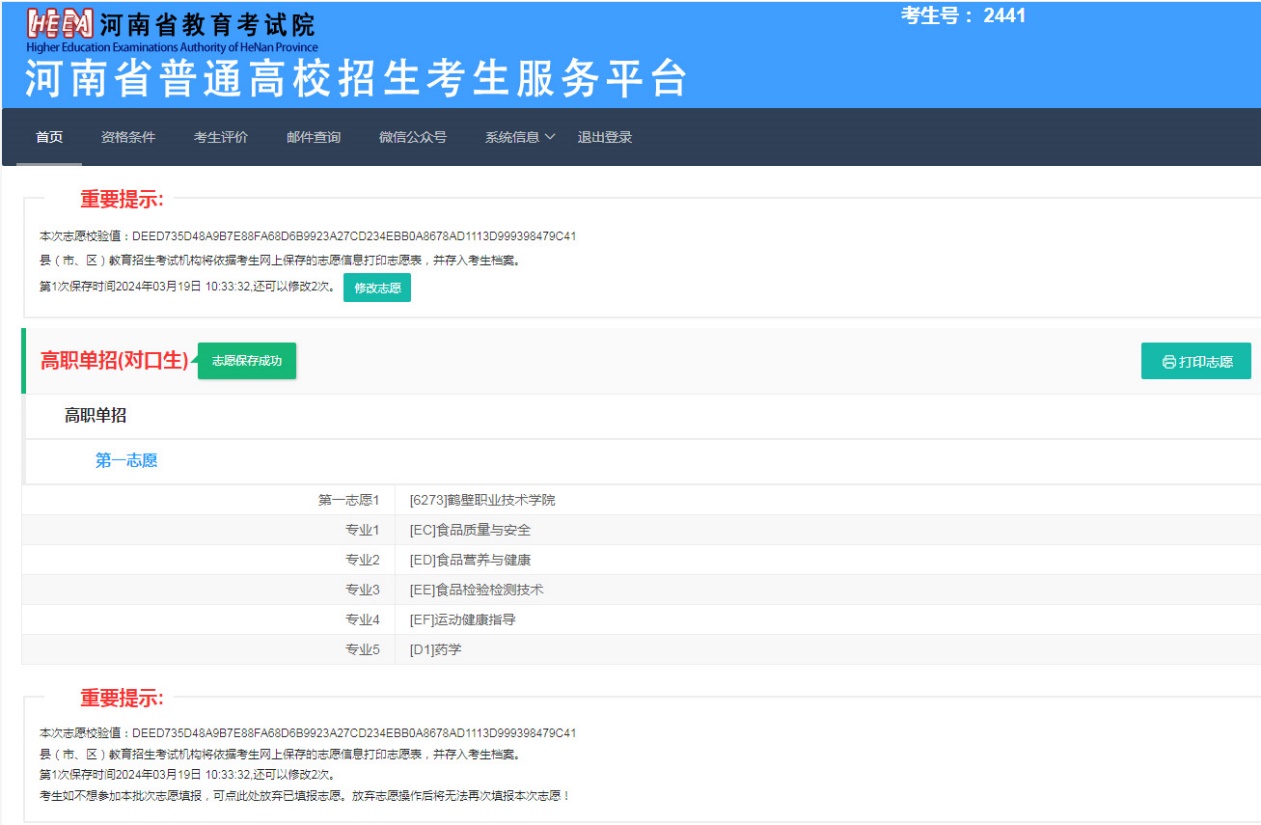This screenshot has width=1261, height=825.
Task: Select 邮件查询 in the navigation bar
Action: pos(313,137)
